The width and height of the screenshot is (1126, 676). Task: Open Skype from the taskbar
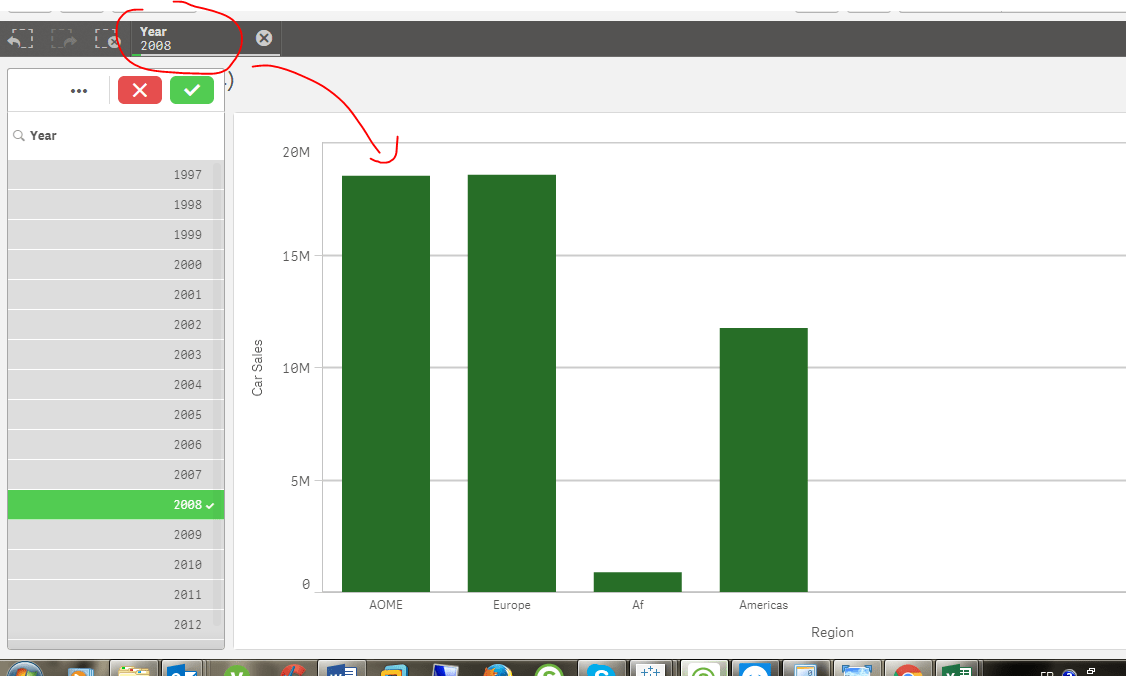pyautogui.click(x=601, y=667)
